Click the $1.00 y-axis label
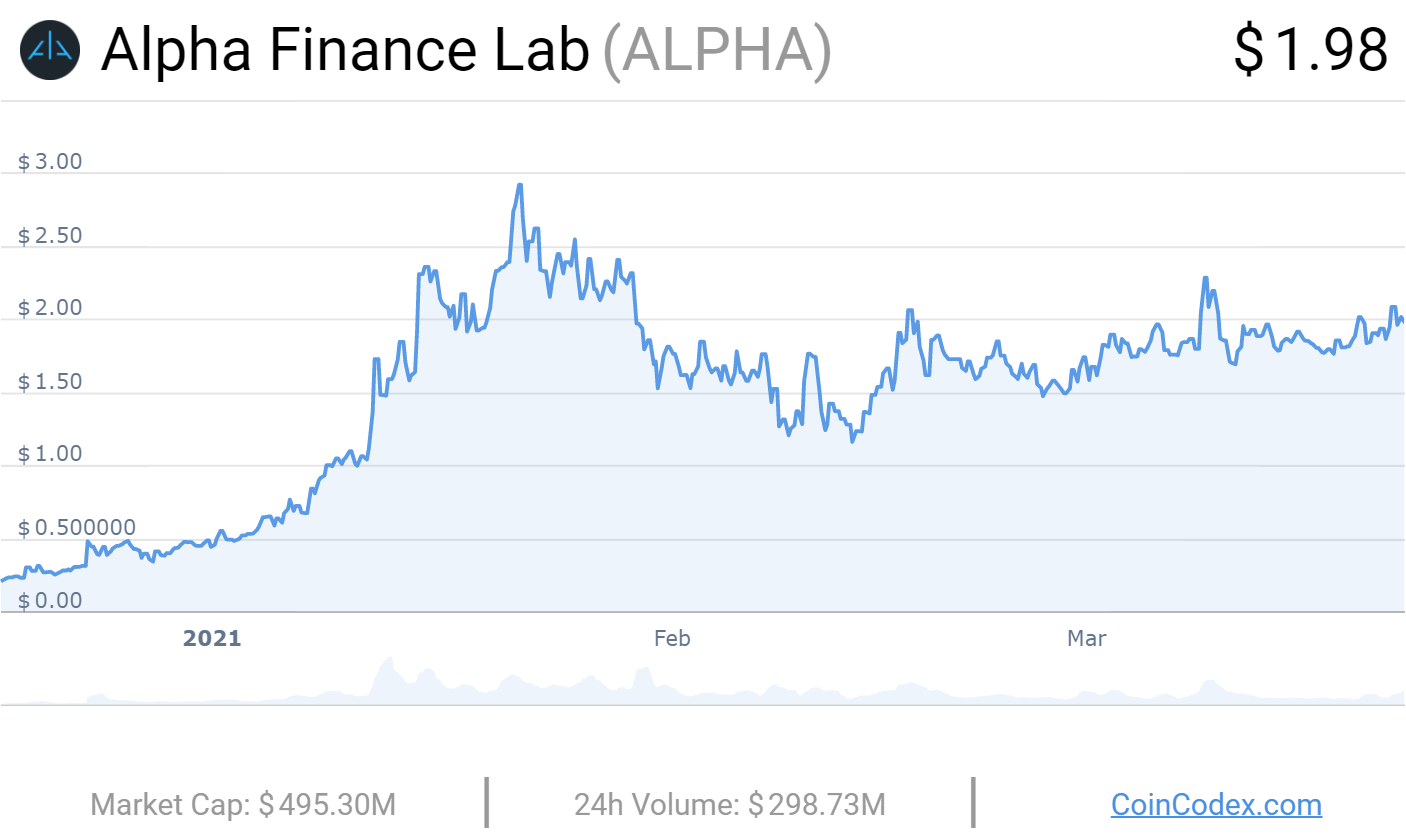 pyautogui.click(x=50, y=455)
